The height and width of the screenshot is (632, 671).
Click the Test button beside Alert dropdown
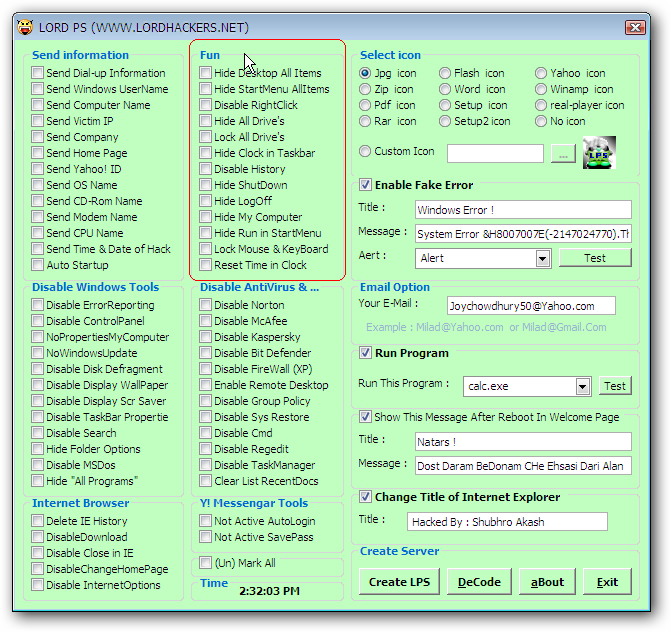(x=594, y=258)
